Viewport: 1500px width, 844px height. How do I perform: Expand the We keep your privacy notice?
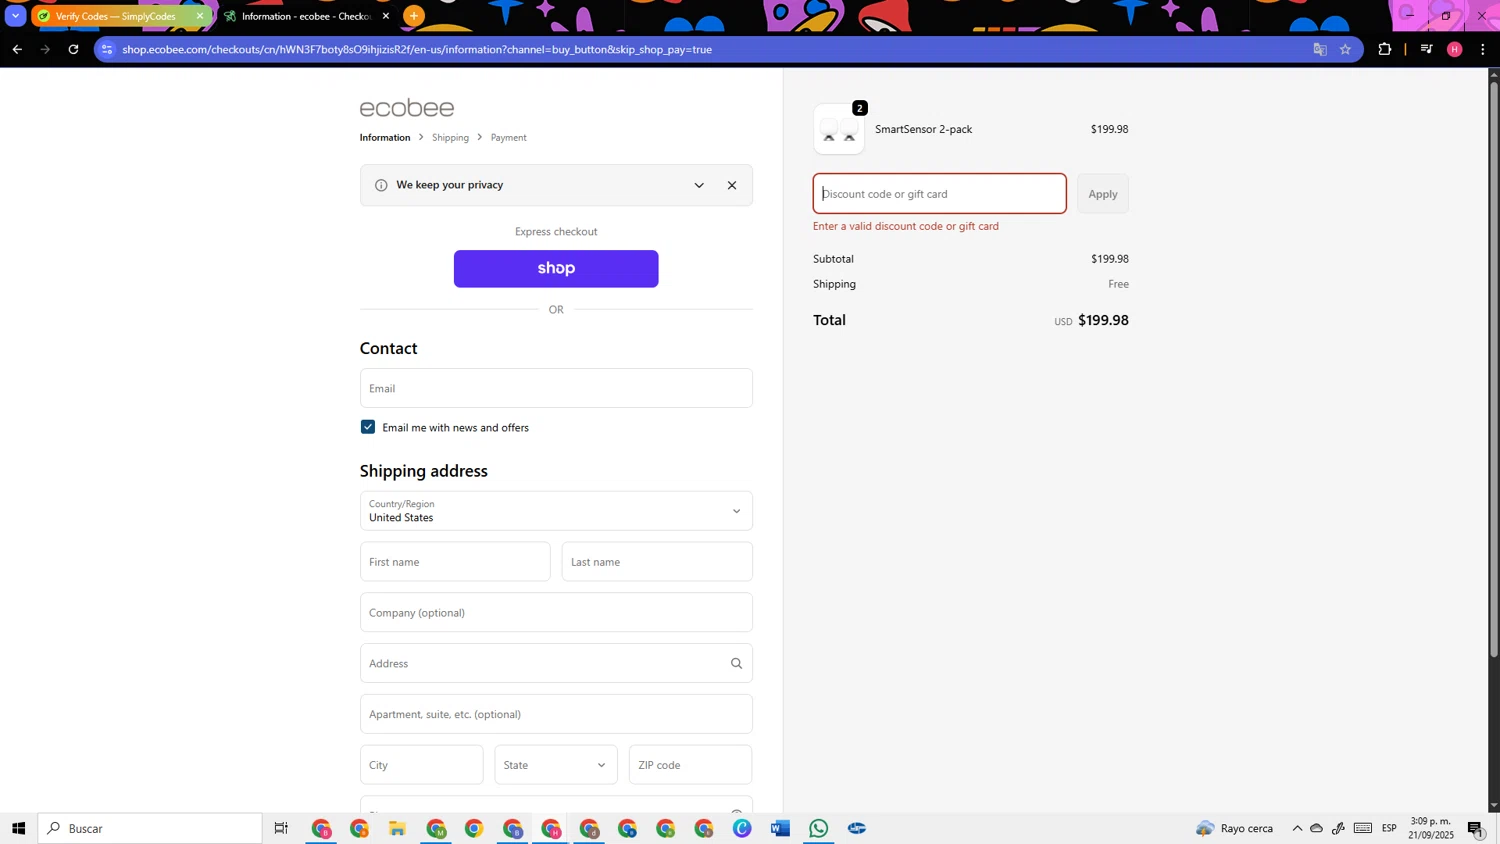point(699,185)
